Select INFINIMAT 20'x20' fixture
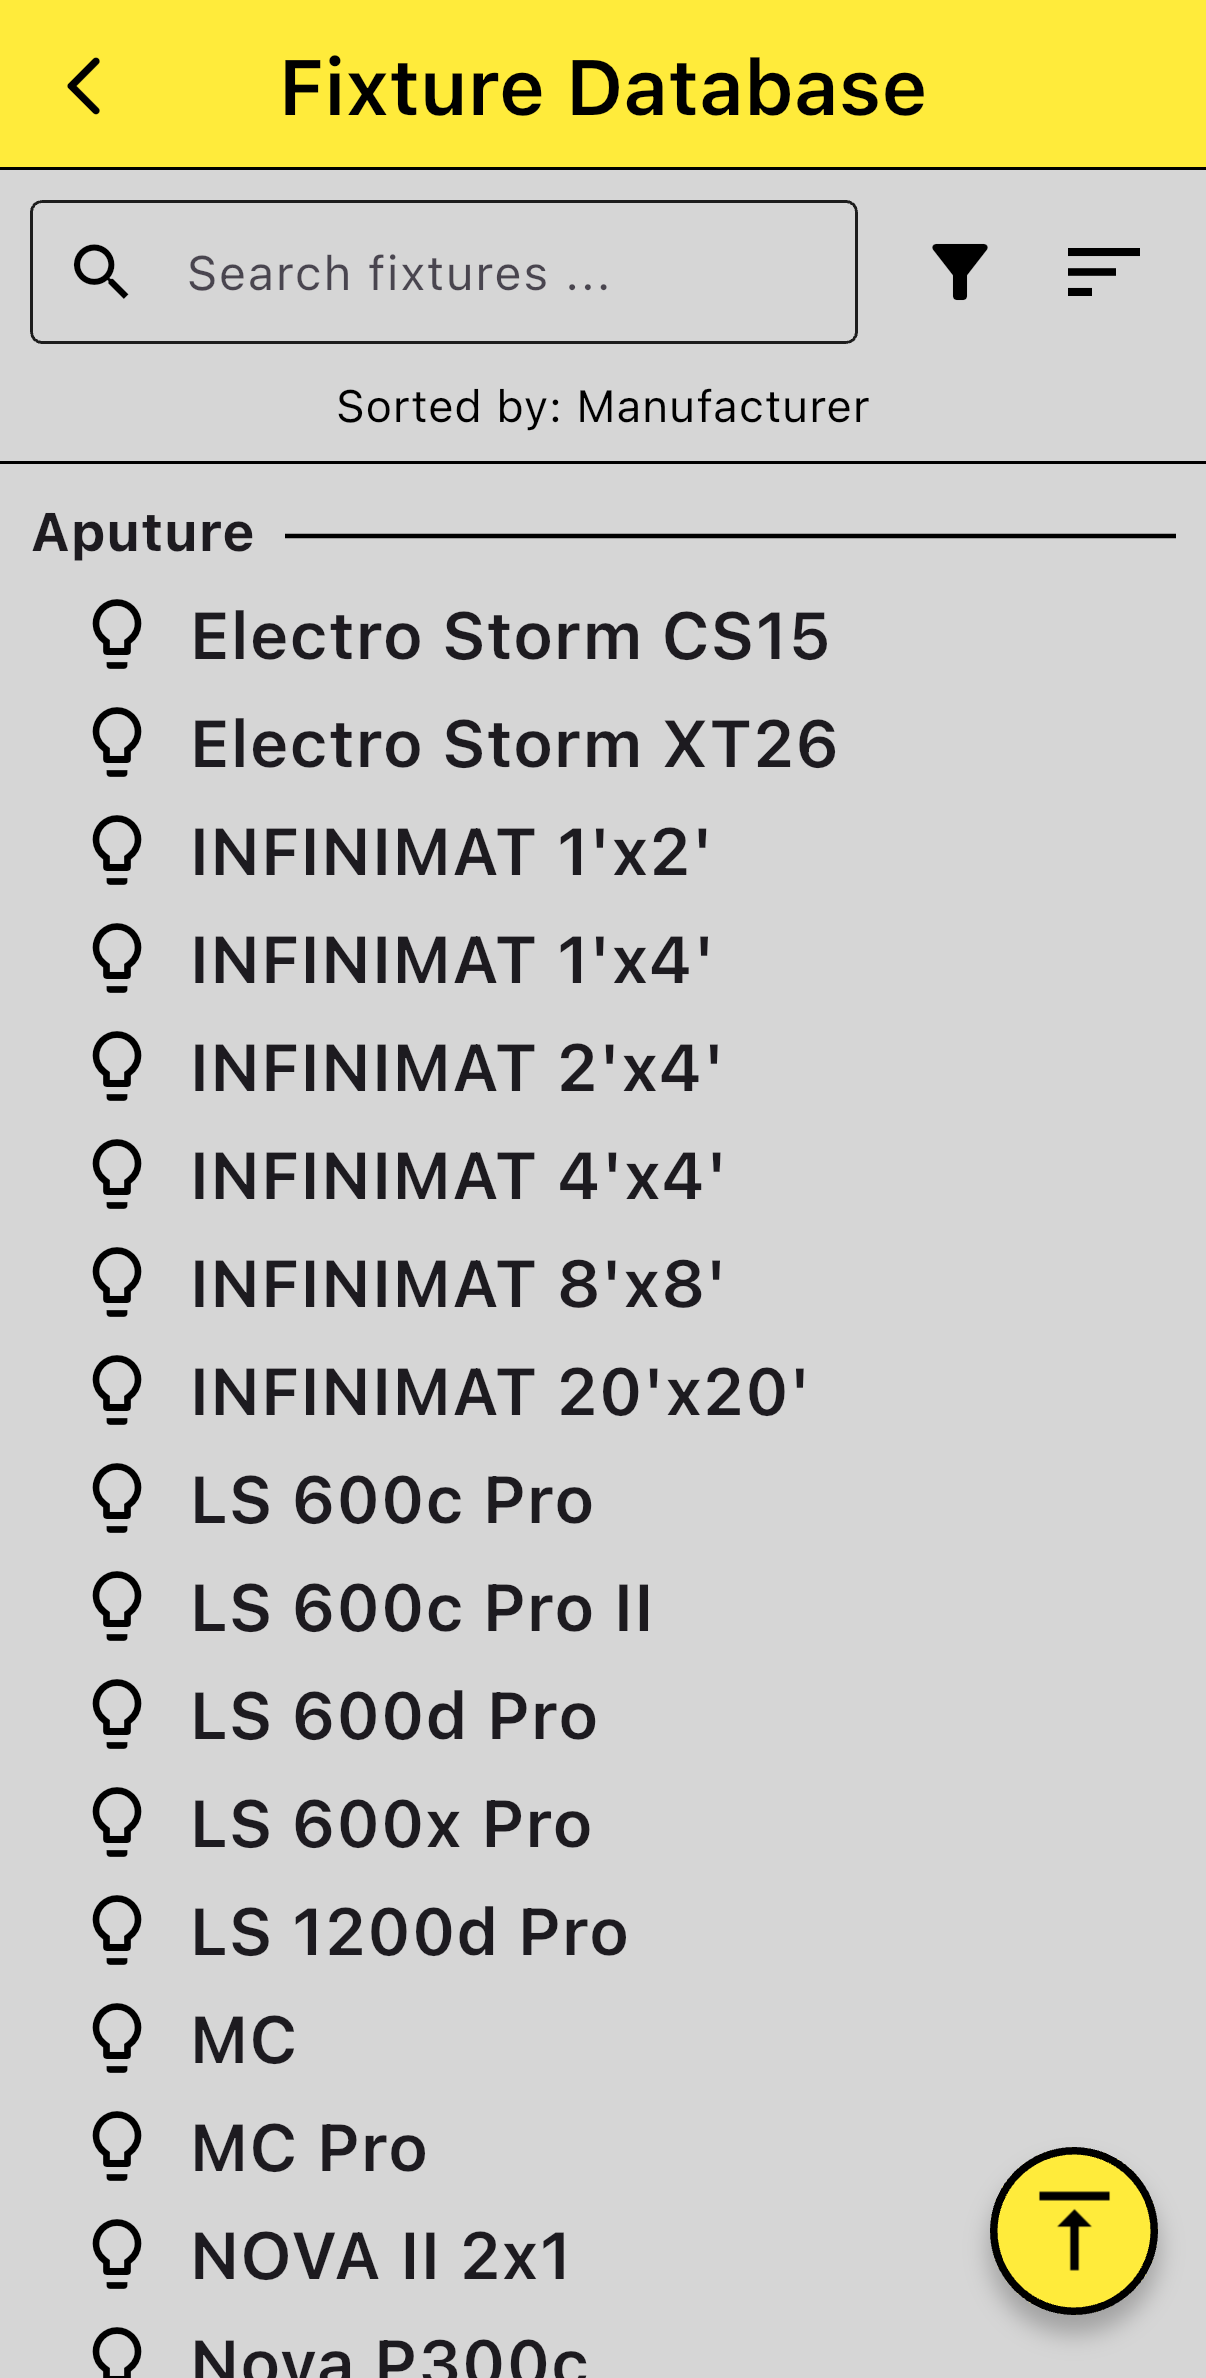1206x2378 pixels. pyautogui.click(x=603, y=1391)
